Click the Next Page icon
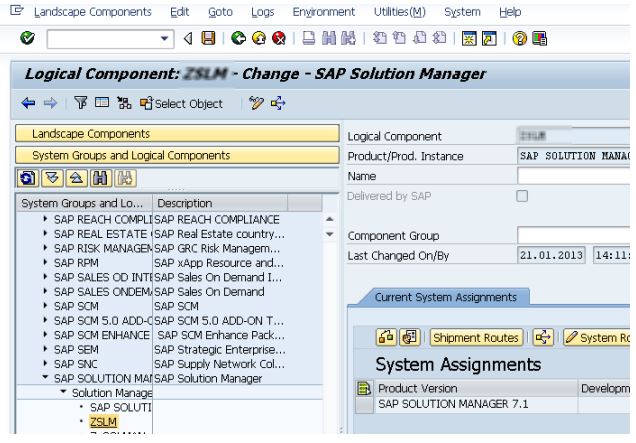The height and width of the screenshot is (443, 636). [419, 39]
